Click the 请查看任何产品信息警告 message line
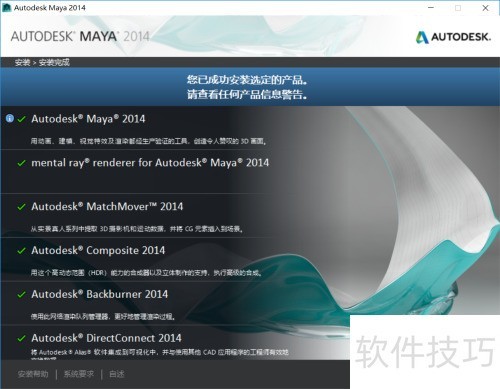This screenshot has width=500, height=389. coord(247,95)
